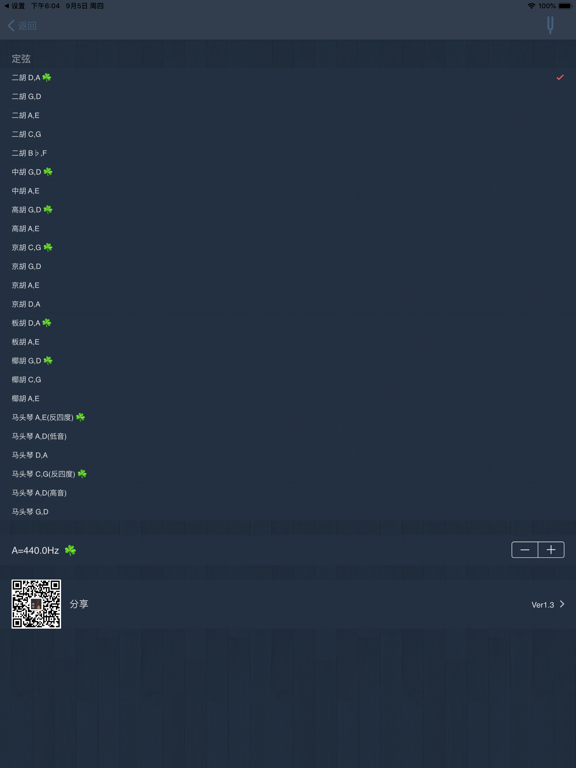This screenshot has width=576, height=768.
Task: Pick 椰胡 C,G tuning
Action: [x=288, y=379]
